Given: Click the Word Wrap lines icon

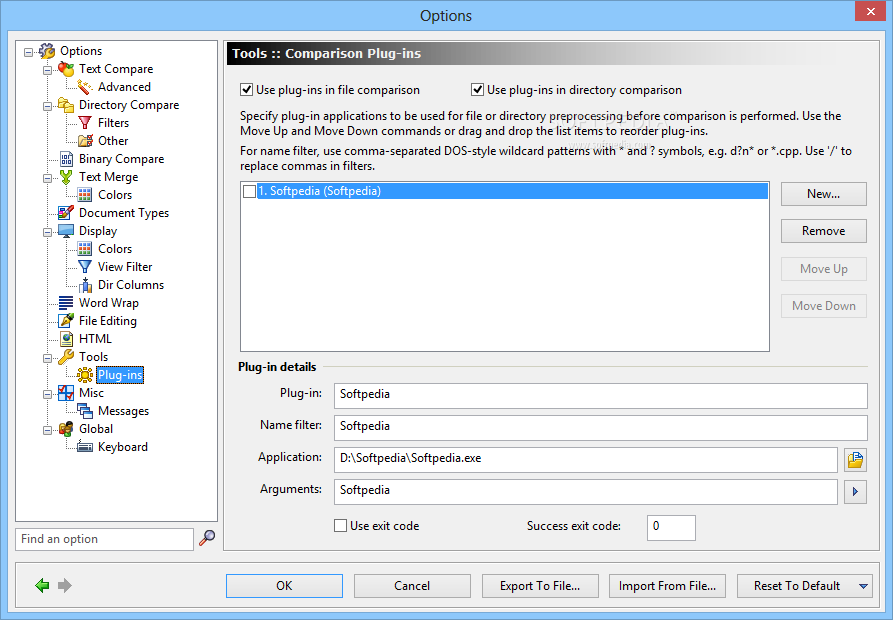Looking at the screenshot, I should pyautogui.click(x=66, y=303).
